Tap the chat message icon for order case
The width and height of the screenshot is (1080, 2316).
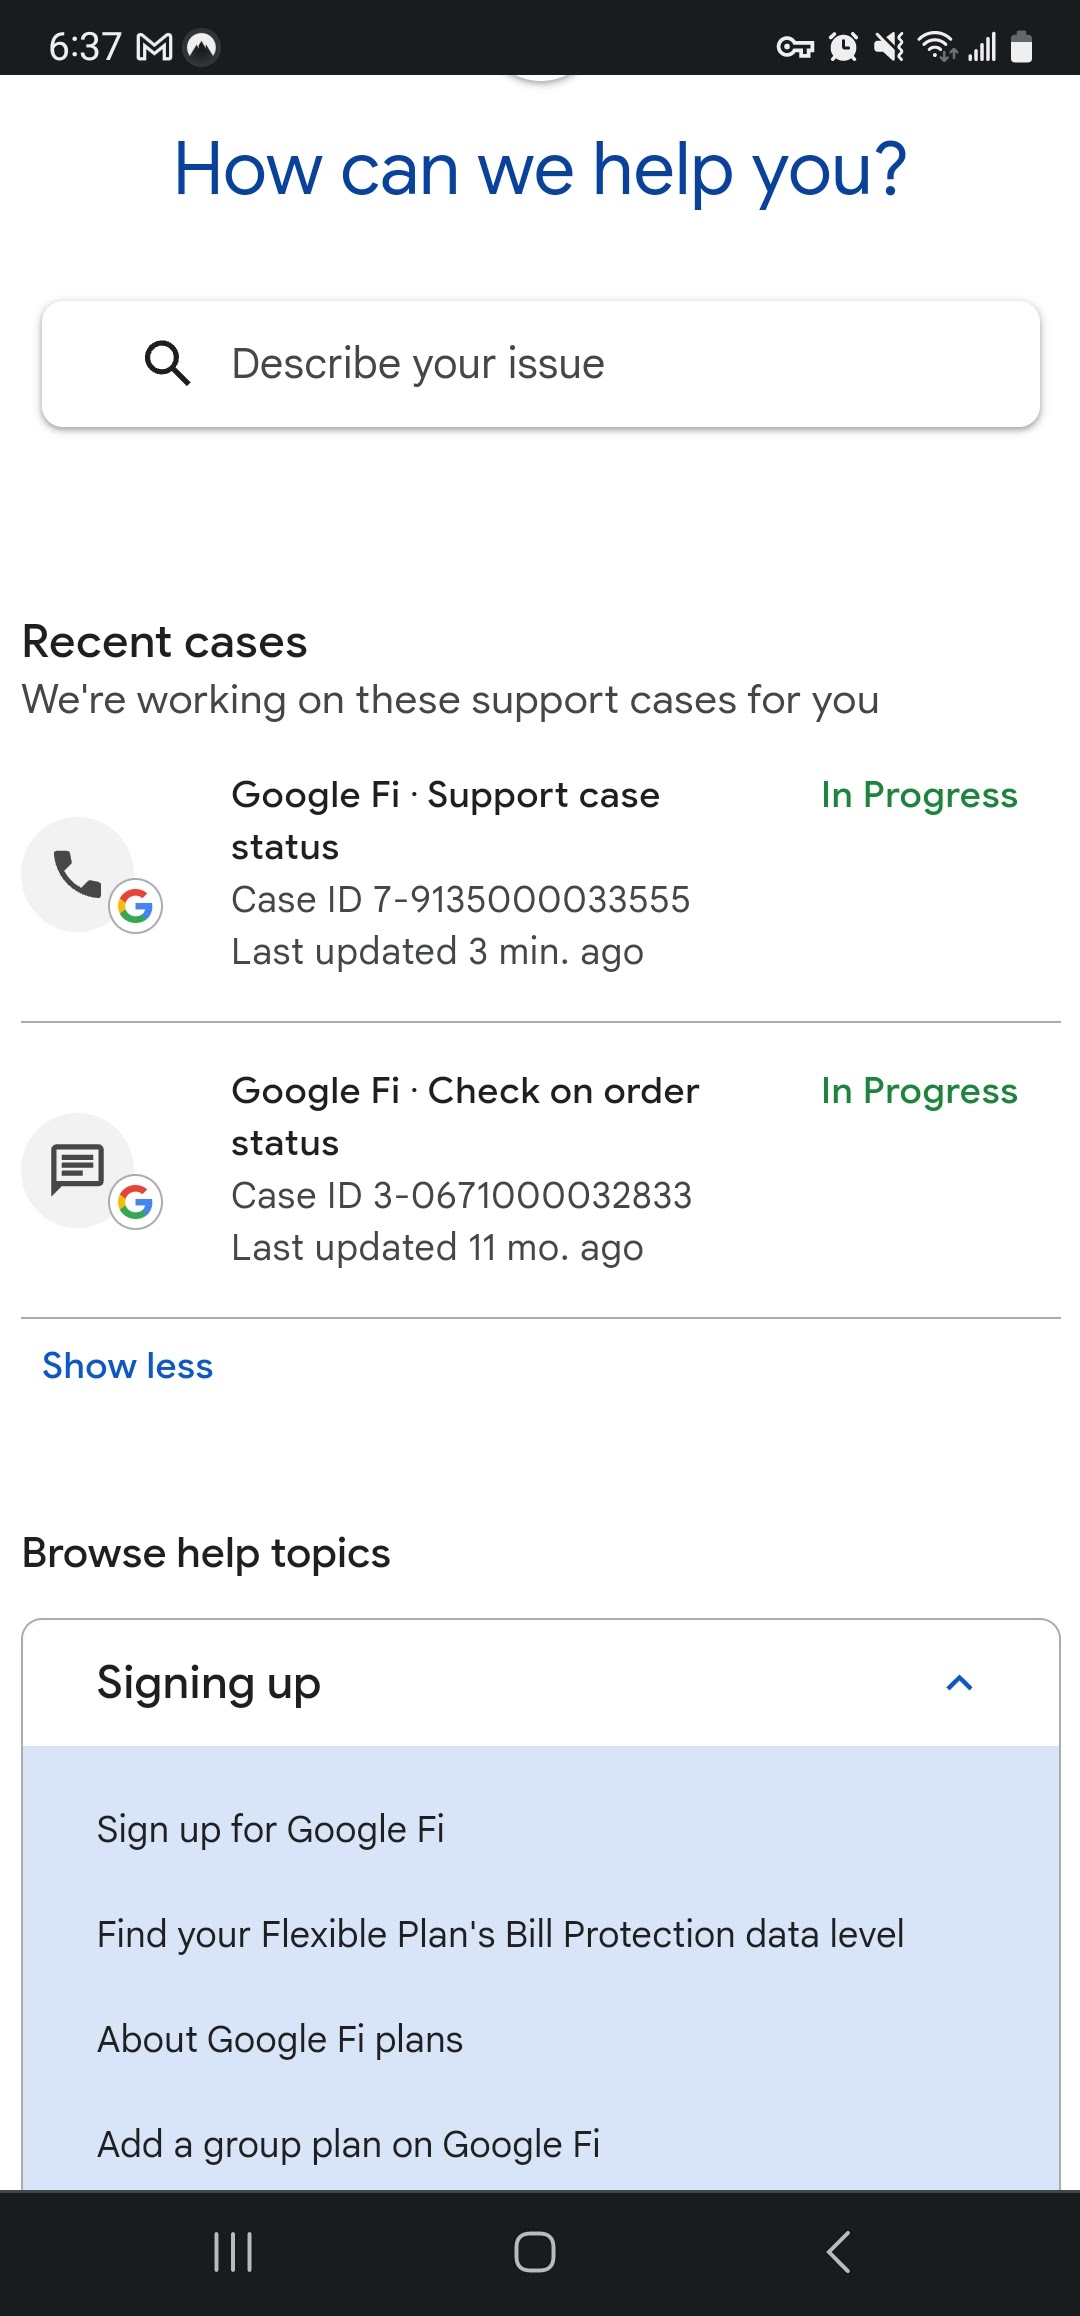(78, 1169)
